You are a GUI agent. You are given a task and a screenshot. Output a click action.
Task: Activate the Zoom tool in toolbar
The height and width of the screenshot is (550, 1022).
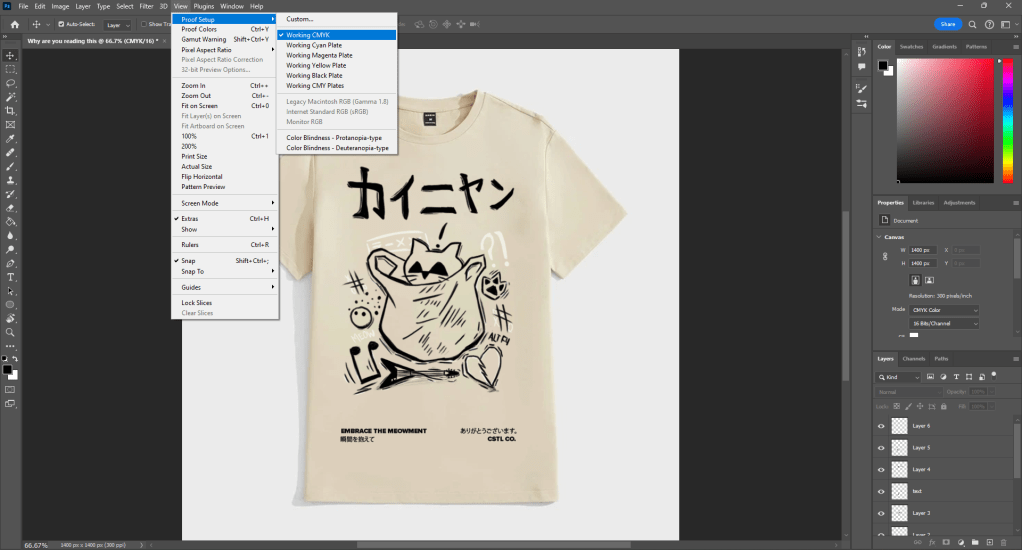tap(10, 332)
